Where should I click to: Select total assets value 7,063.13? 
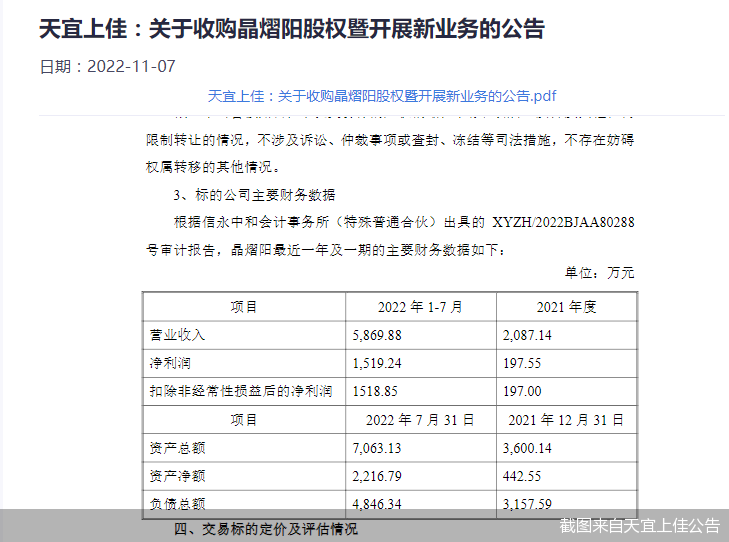(x=377, y=448)
